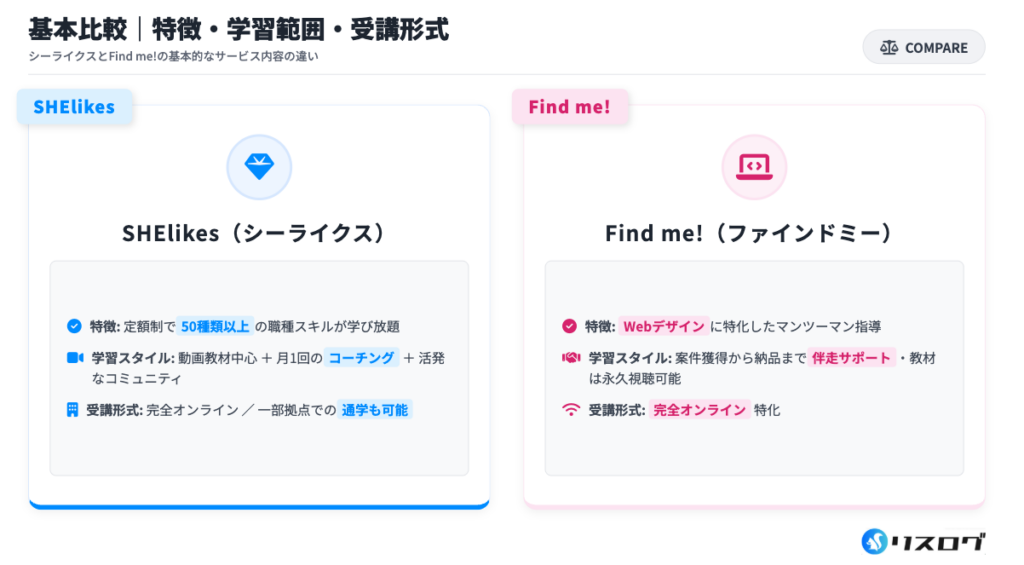Select the blue SHElikes tab label
The height and width of the screenshot is (565, 1024).
pyautogui.click(x=74, y=107)
